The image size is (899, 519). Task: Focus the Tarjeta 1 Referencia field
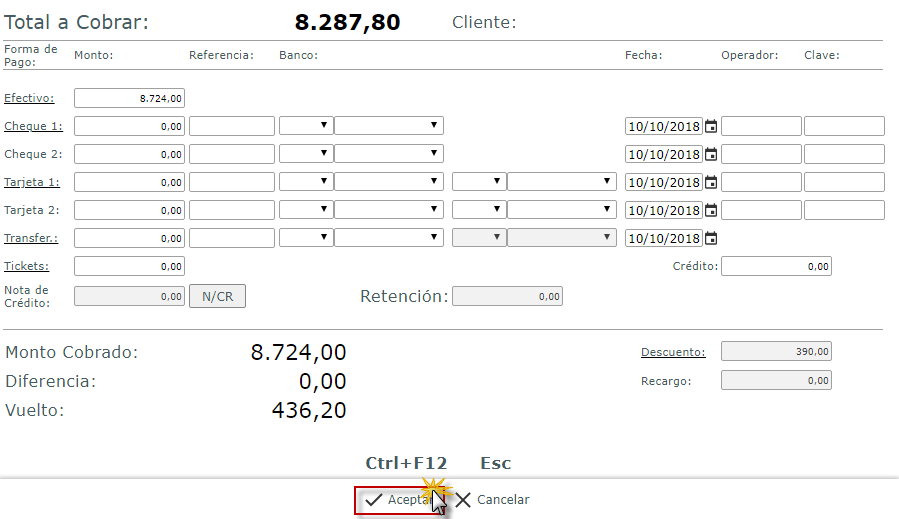(x=232, y=182)
